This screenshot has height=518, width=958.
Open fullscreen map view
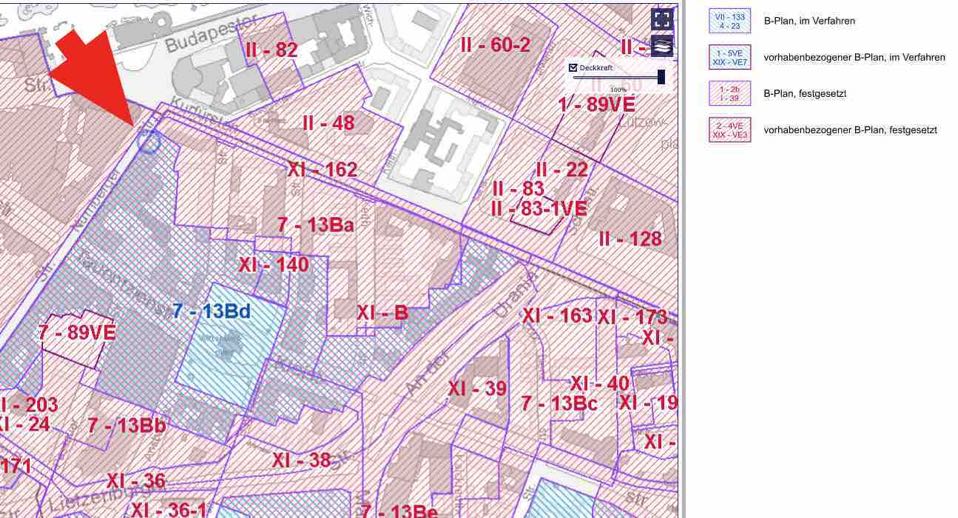pyautogui.click(x=662, y=18)
